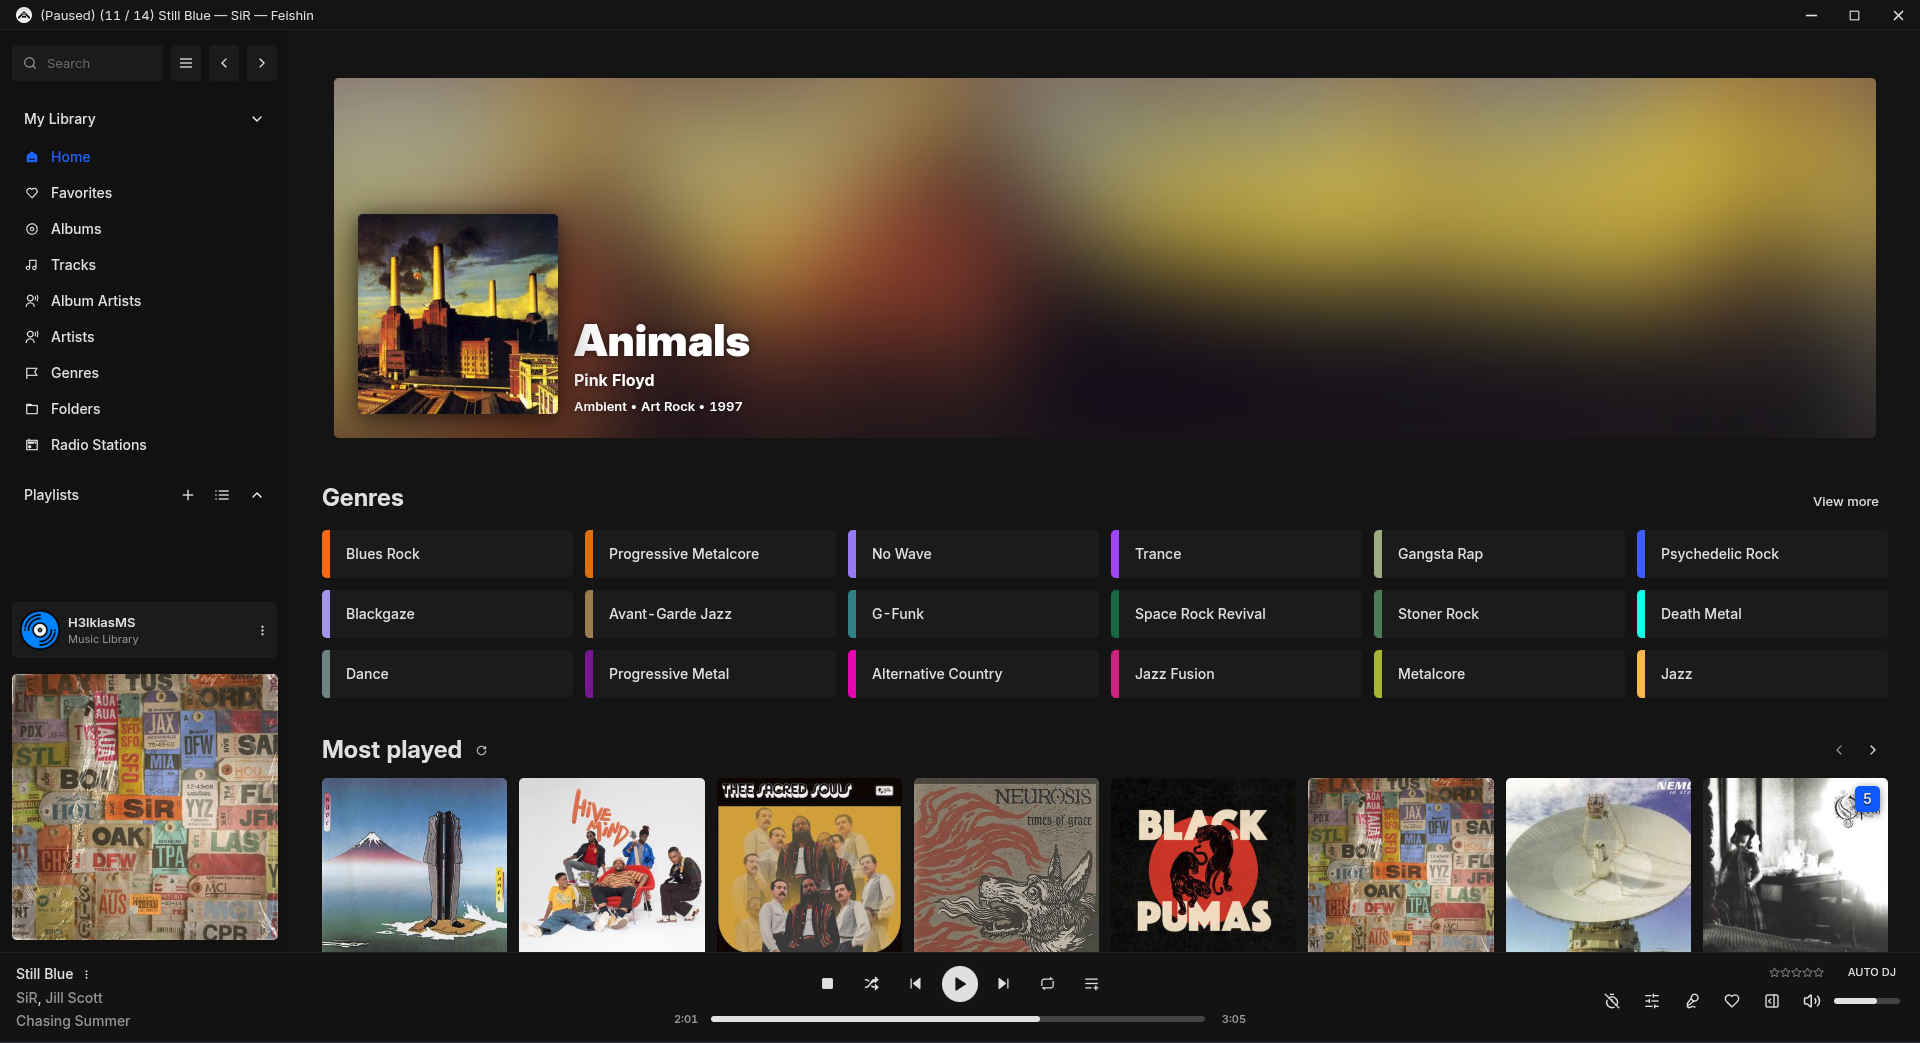
Task: Open the Jazz Fusion genre
Action: tap(1236, 674)
